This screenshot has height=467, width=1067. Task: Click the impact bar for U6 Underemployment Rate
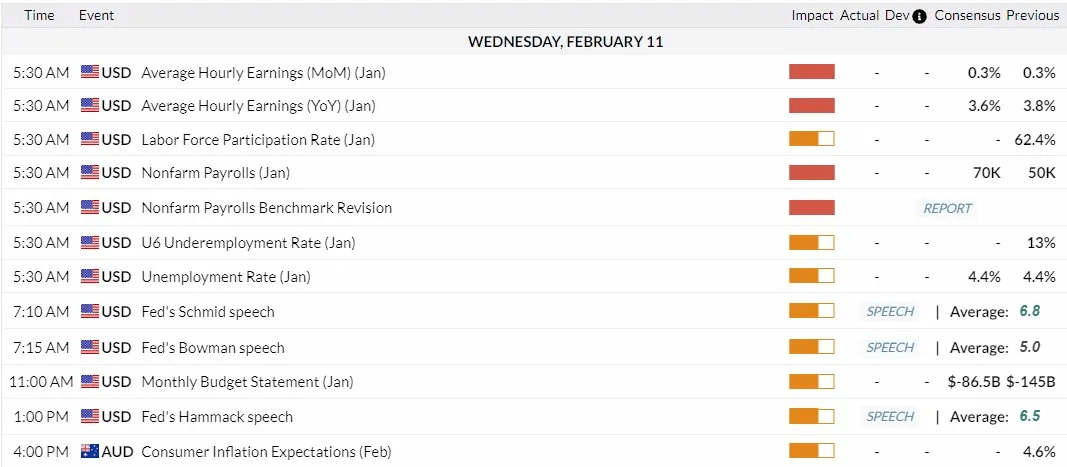(811, 242)
